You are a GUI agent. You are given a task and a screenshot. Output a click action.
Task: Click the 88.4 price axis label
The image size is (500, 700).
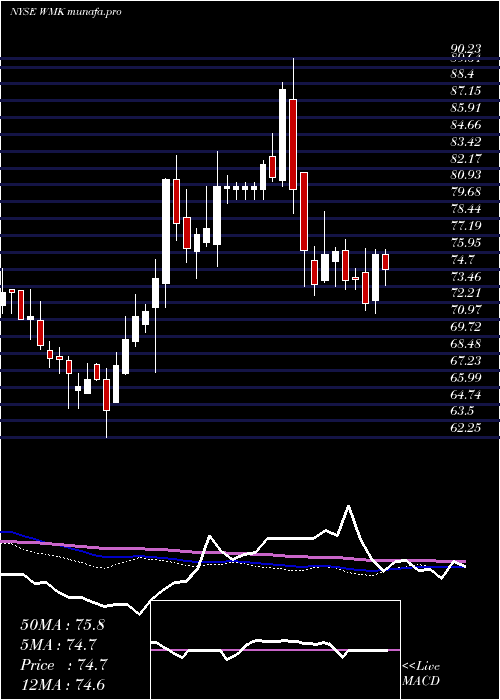462,74
